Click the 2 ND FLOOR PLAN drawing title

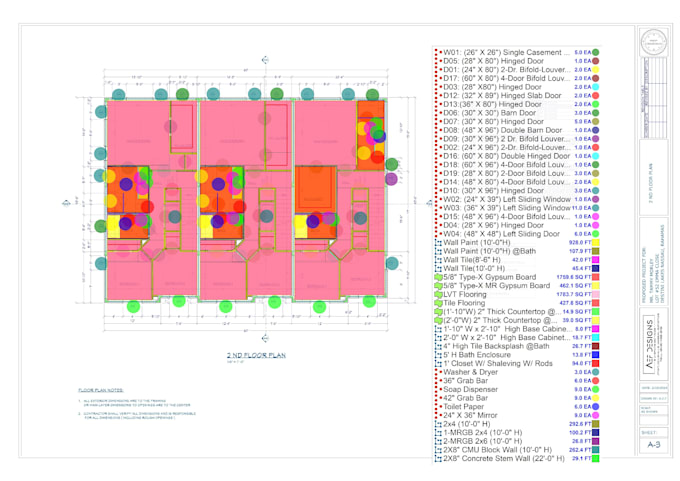coord(256,355)
